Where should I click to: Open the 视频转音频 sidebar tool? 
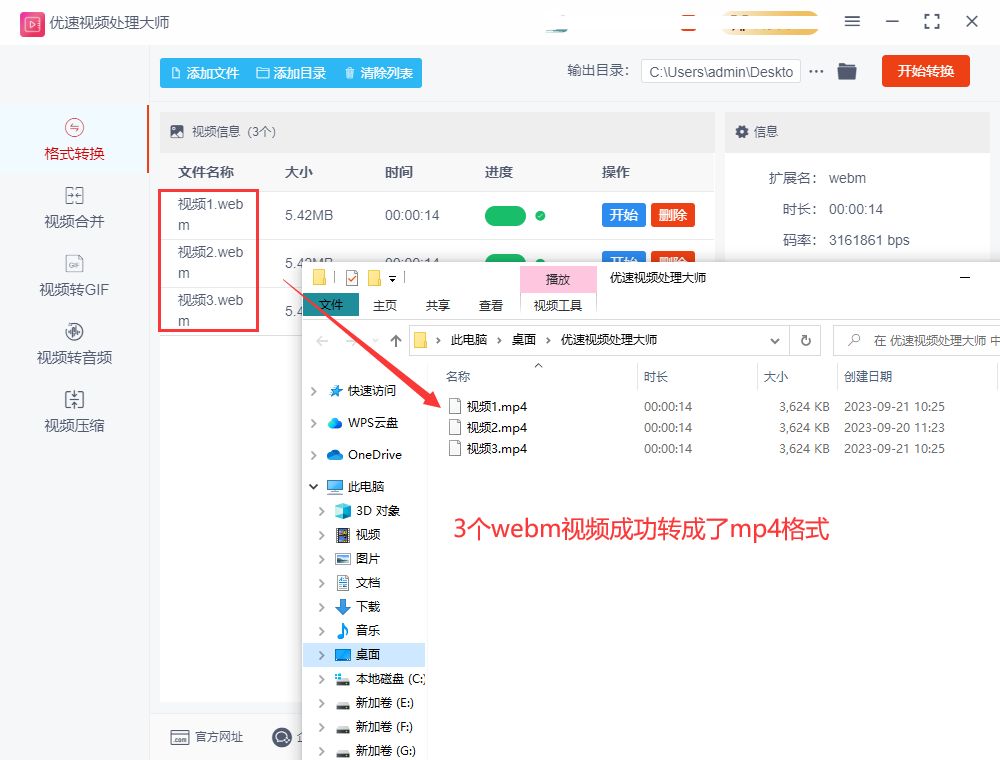click(74, 344)
